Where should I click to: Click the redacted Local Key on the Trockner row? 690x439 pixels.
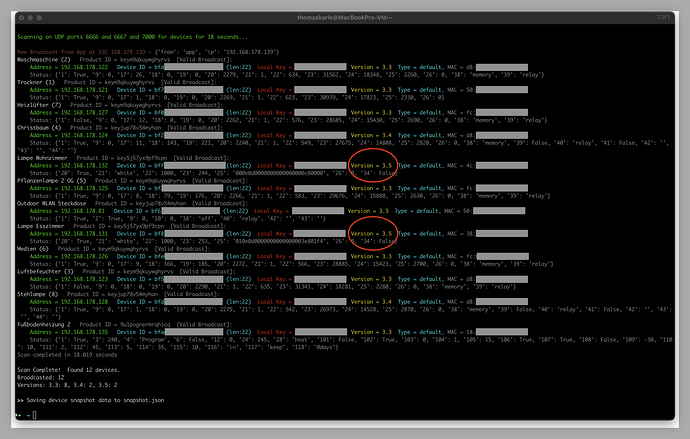[320, 90]
